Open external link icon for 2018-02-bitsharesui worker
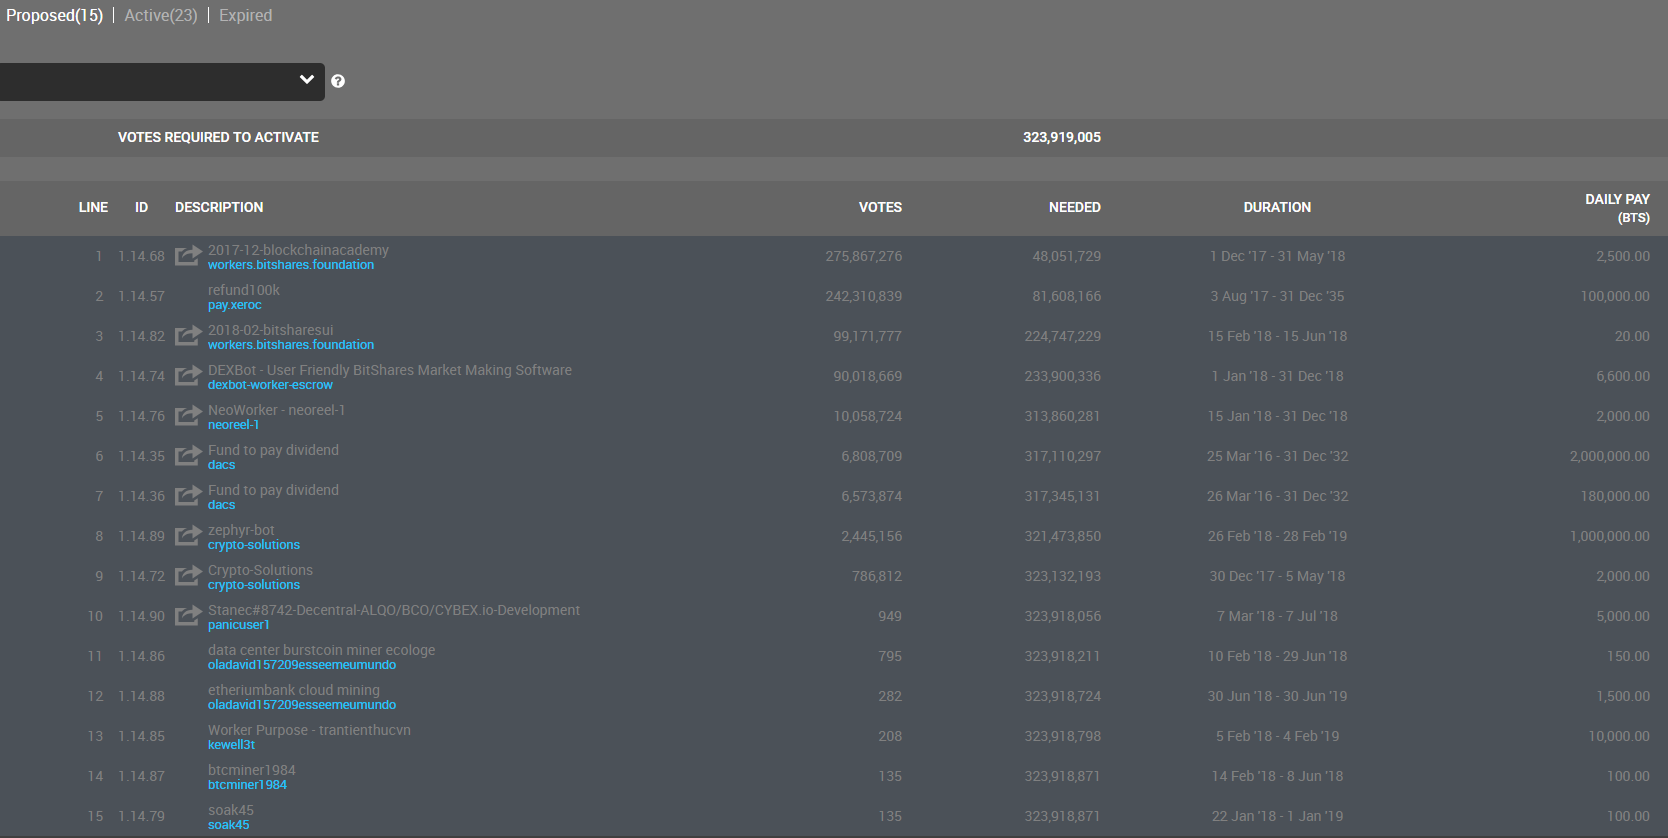The width and height of the screenshot is (1668, 838). point(188,336)
